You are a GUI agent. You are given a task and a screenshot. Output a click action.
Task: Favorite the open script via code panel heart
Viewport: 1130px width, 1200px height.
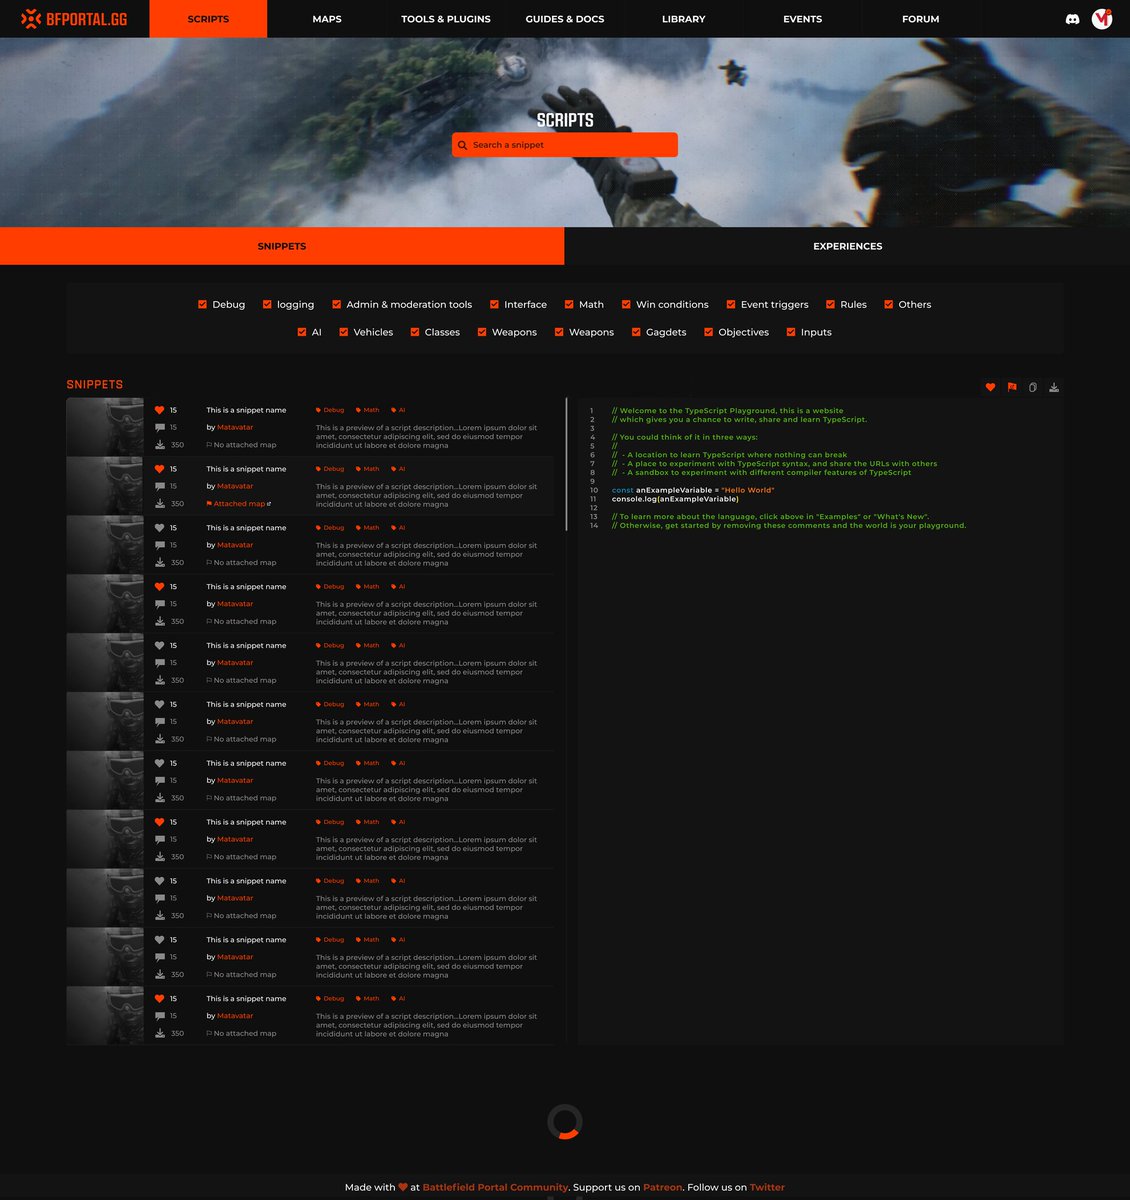coord(990,387)
